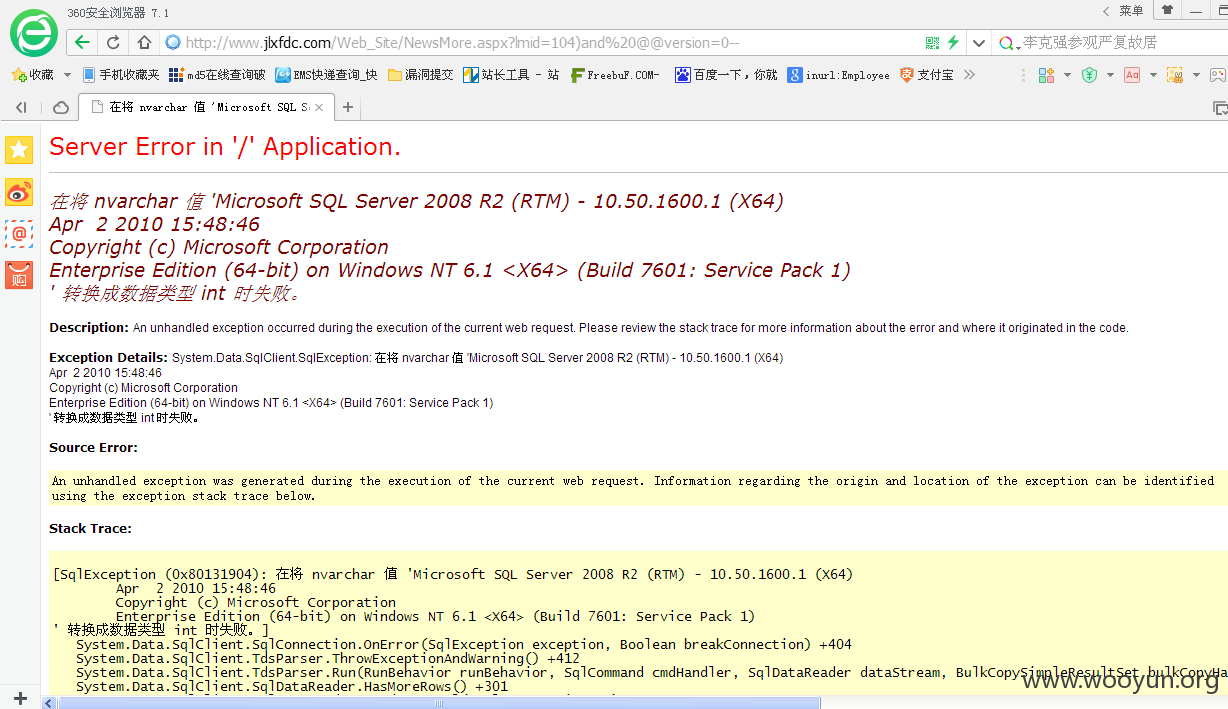
Task: Click the green lightning speed-mode icon
Action: click(x=953, y=42)
